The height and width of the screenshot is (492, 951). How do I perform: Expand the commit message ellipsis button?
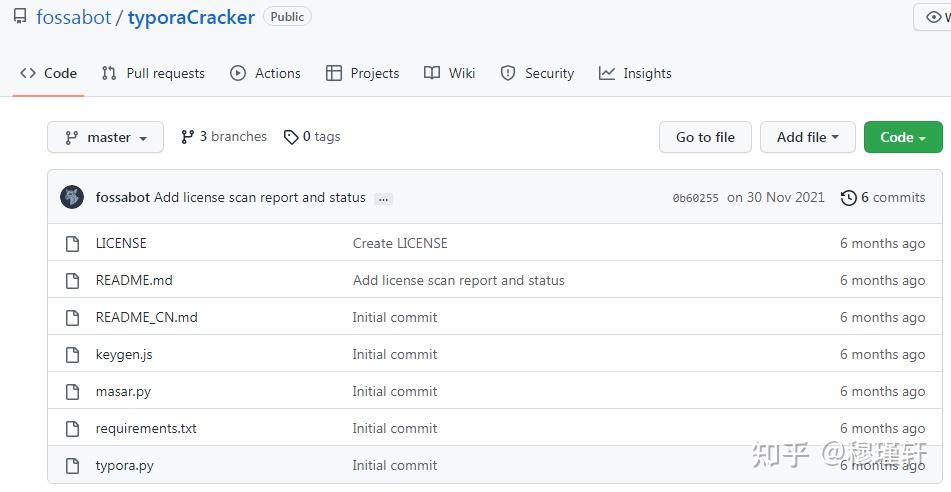(x=383, y=199)
